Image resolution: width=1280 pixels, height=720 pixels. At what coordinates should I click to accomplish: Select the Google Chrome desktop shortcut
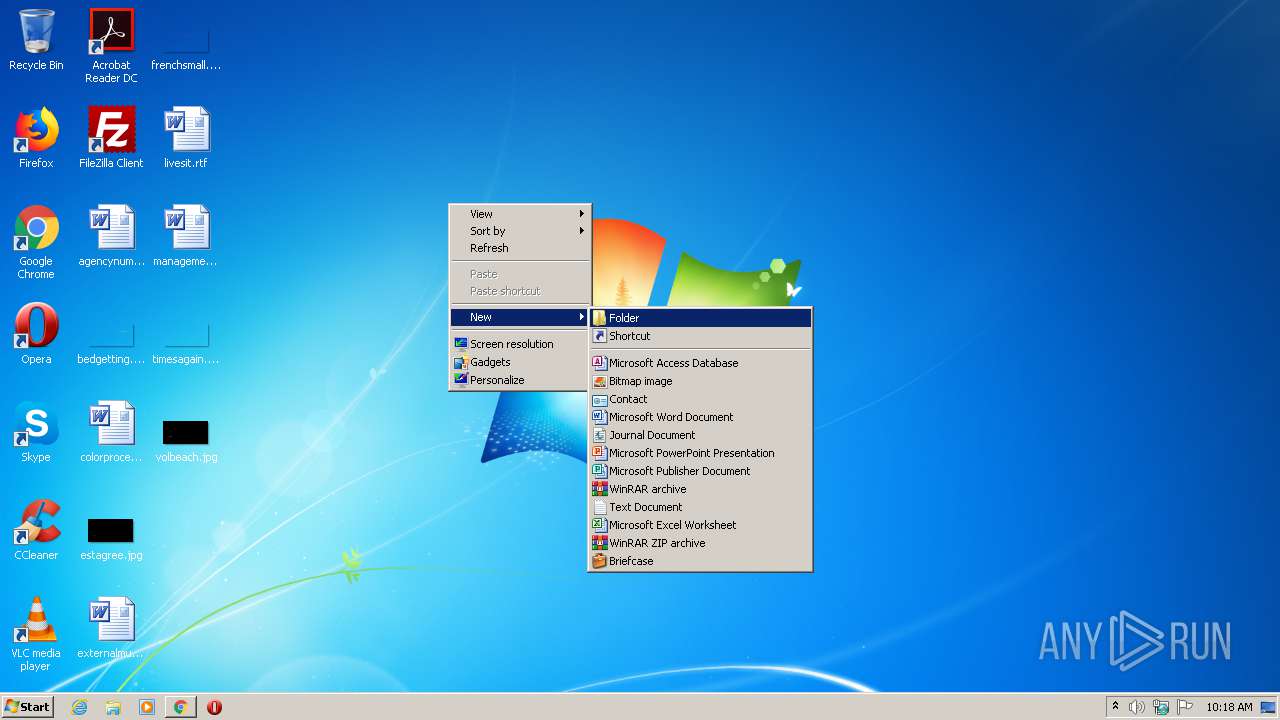(36, 242)
